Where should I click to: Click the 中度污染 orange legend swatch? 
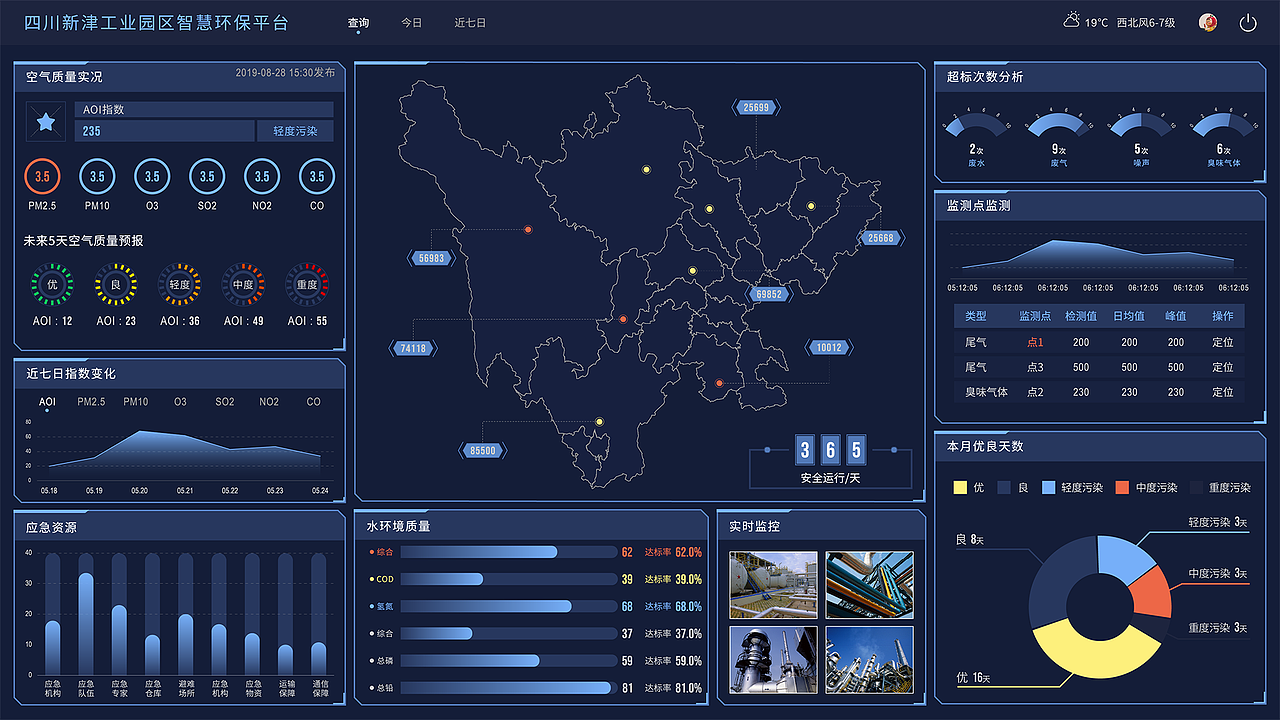point(1122,487)
